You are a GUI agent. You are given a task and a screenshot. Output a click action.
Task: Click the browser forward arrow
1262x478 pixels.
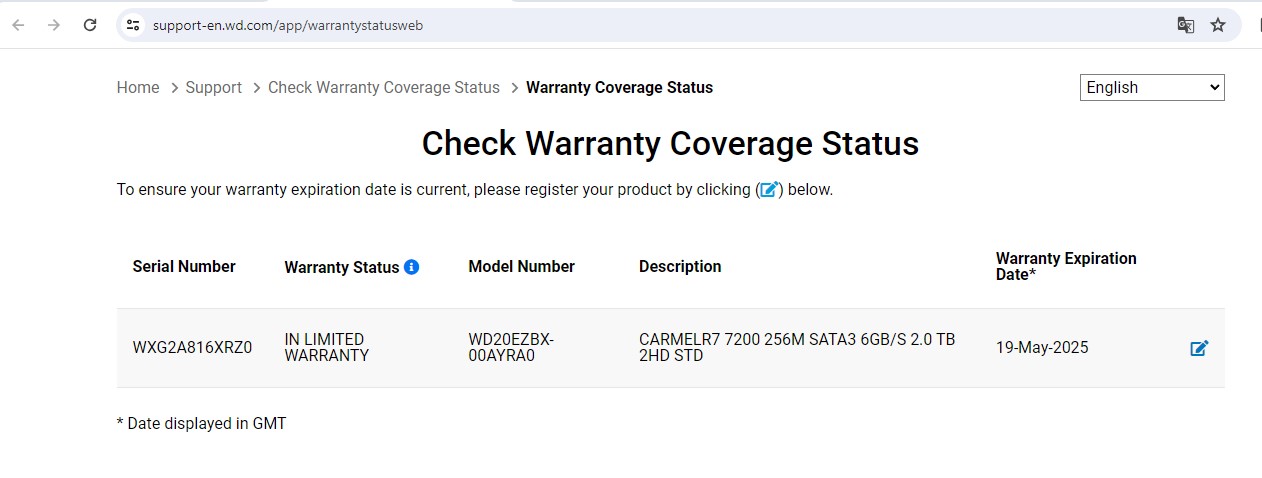pos(54,25)
